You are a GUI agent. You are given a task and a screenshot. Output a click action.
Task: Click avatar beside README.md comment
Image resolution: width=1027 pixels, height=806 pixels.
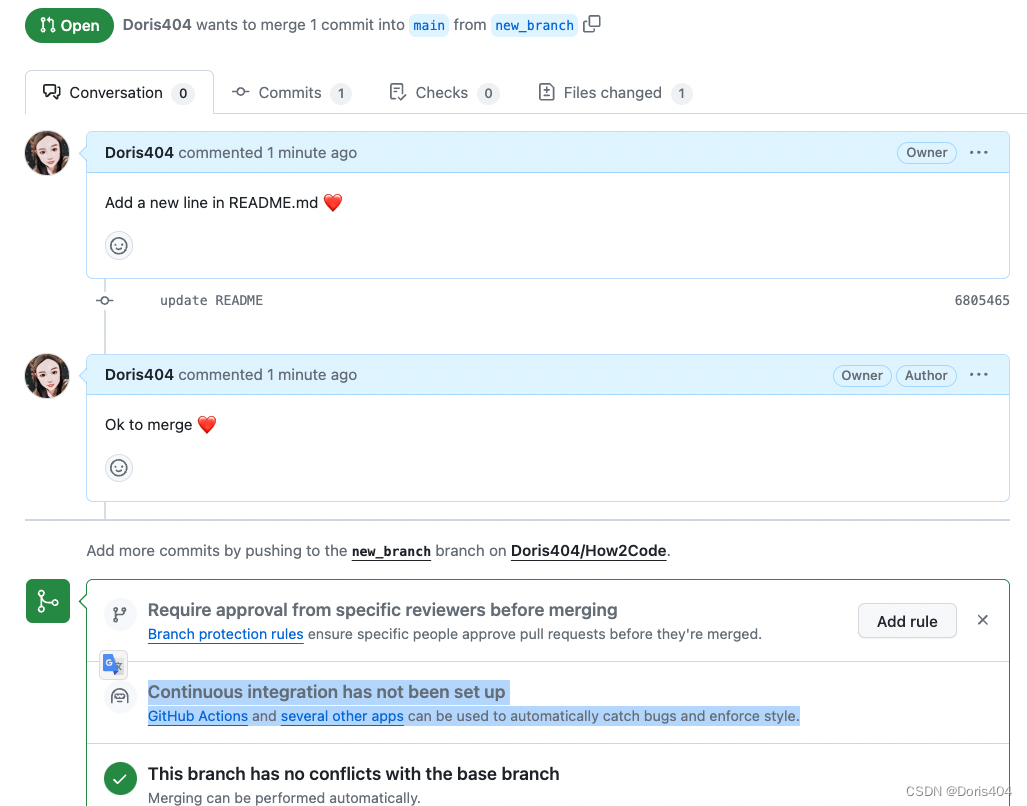coord(47,153)
